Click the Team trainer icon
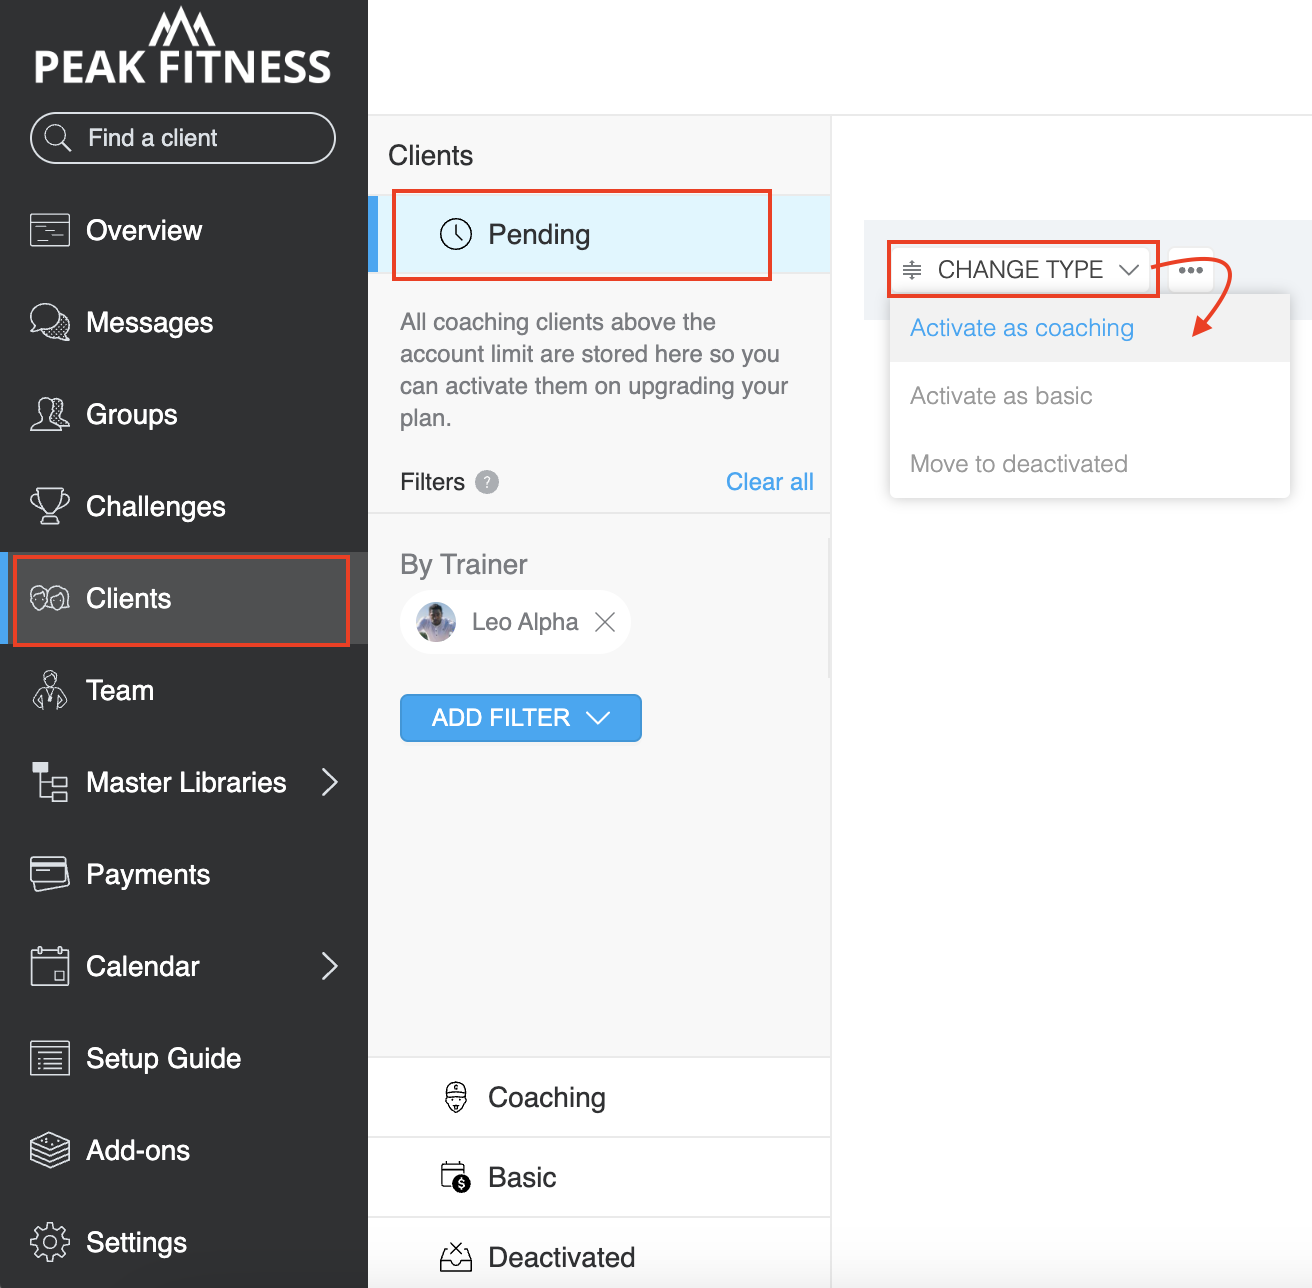This screenshot has height=1288, width=1312. pyautogui.click(x=50, y=690)
